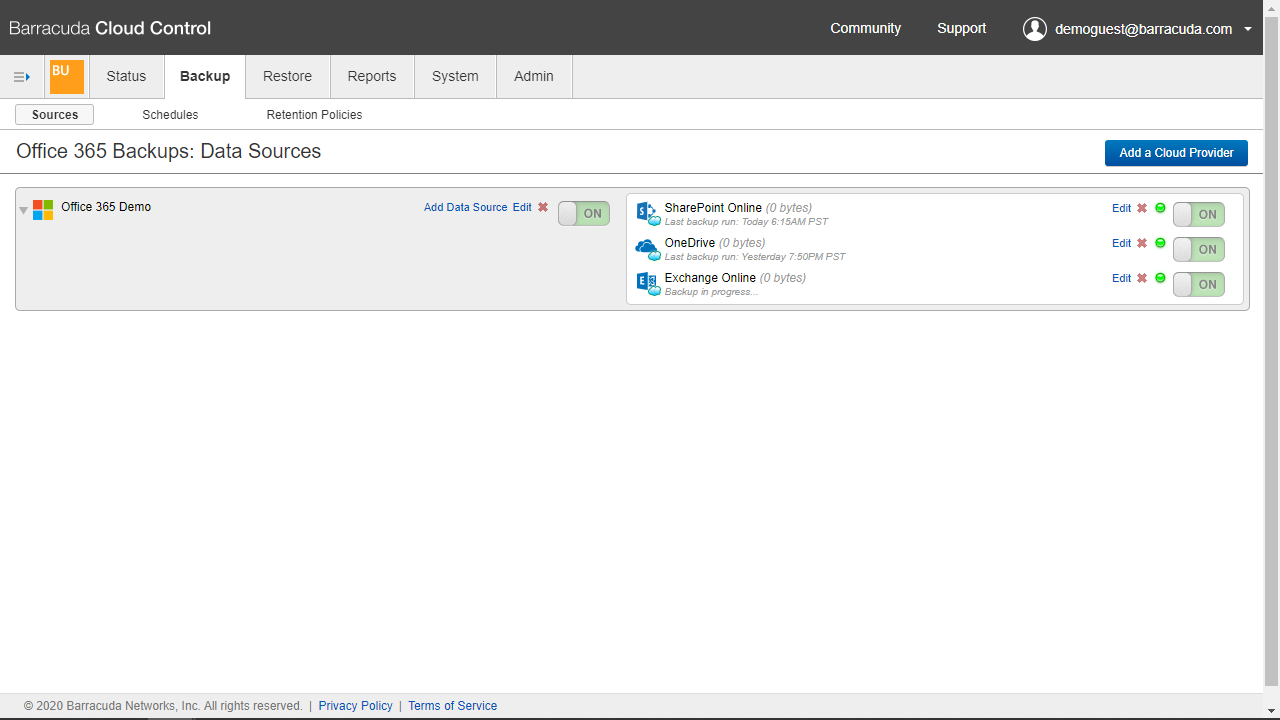This screenshot has width=1280, height=720.
Task: Click the OneDrive name text
Action: click(690, 243)
